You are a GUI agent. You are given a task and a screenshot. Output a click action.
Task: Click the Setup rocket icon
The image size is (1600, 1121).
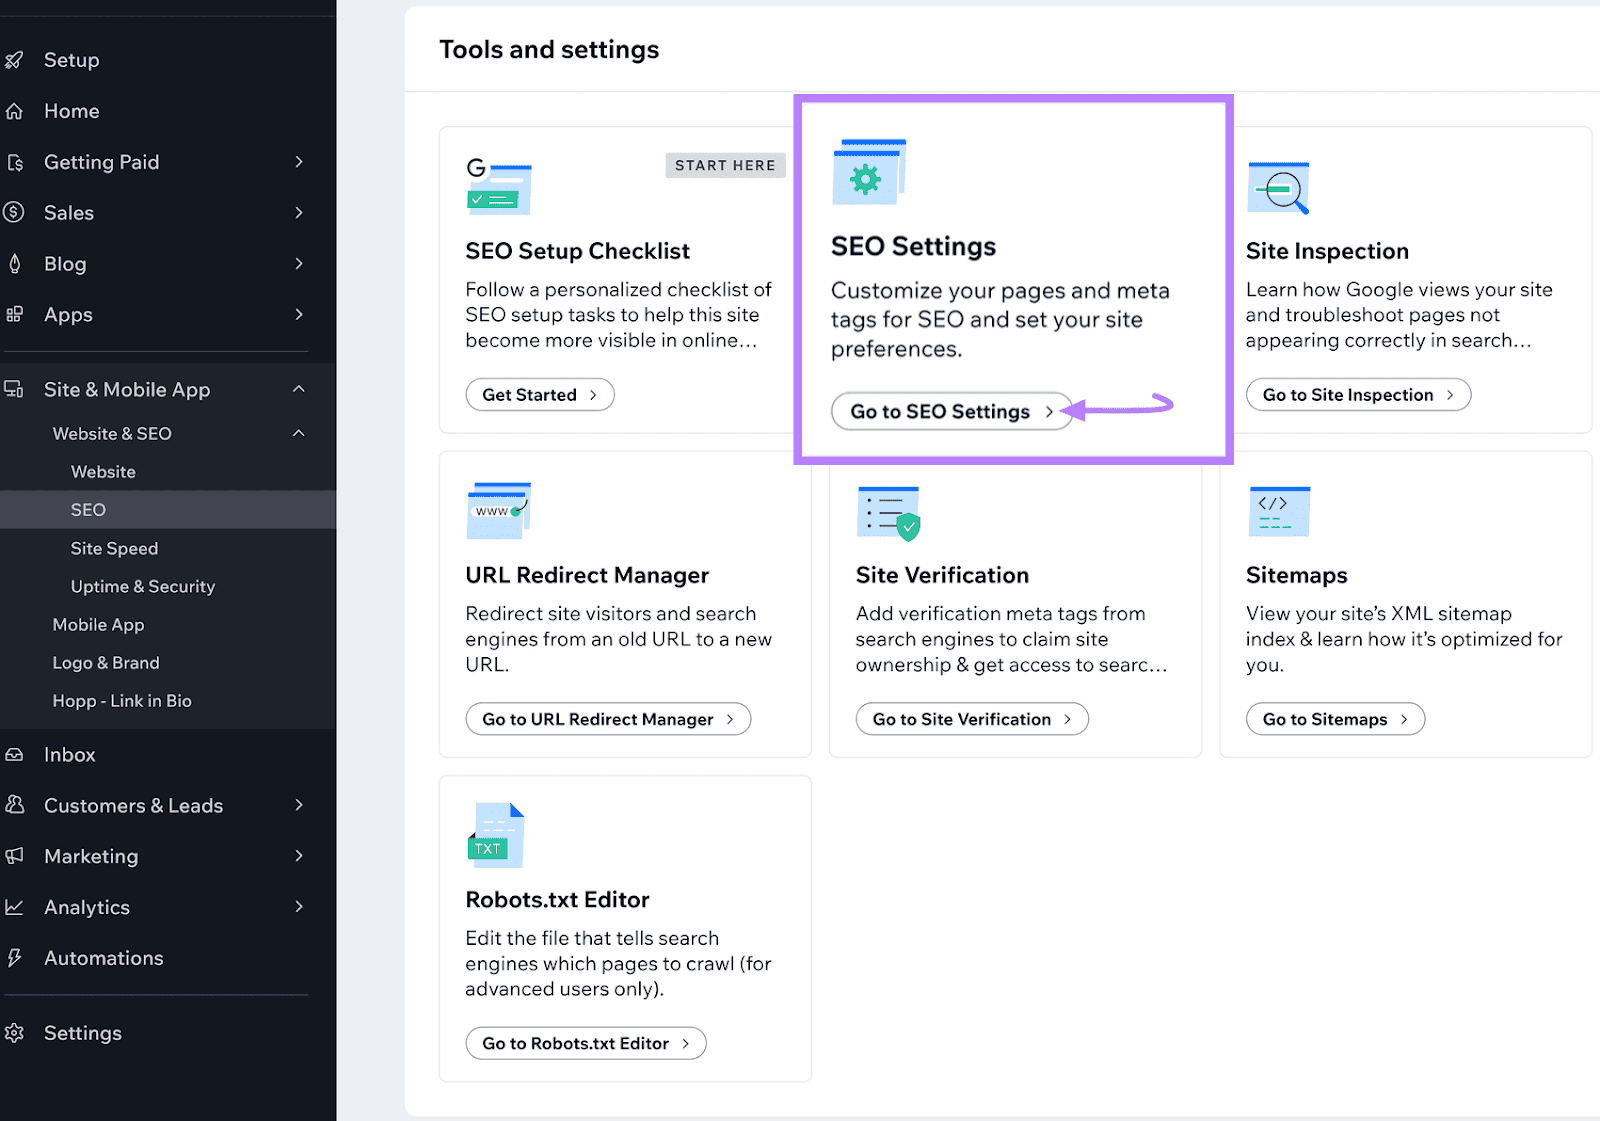[x=15, y=60]
